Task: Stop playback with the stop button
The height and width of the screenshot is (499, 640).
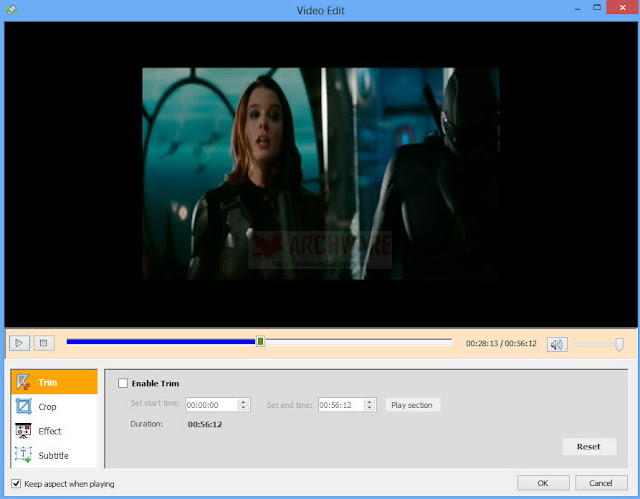Action: point(44,343)
